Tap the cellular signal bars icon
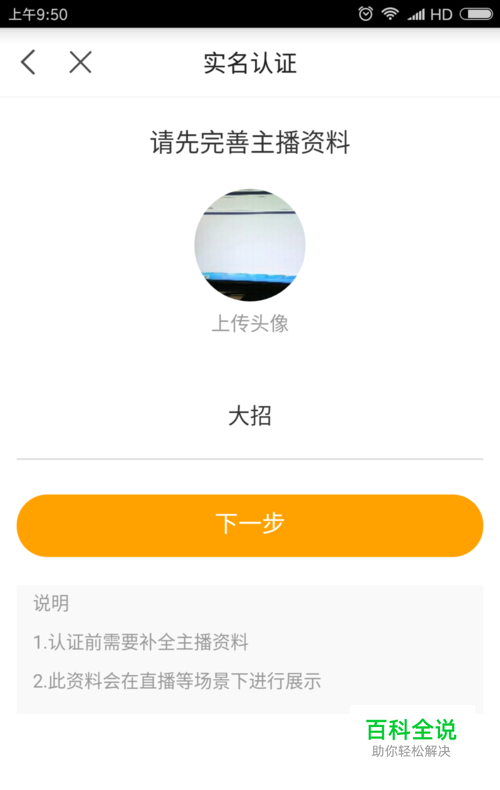 (416, 15)
